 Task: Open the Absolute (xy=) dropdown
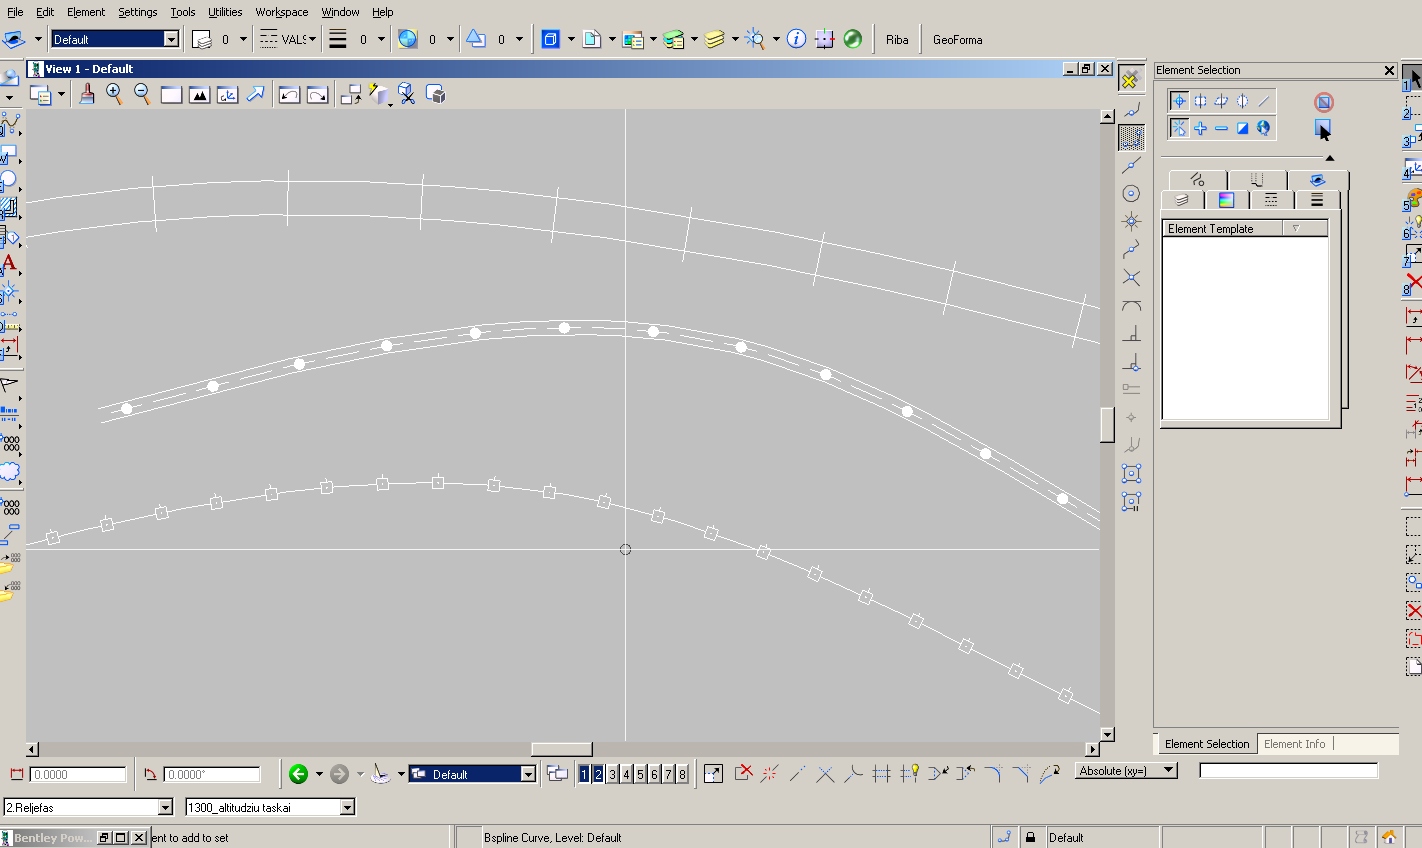pos(1126,770)
